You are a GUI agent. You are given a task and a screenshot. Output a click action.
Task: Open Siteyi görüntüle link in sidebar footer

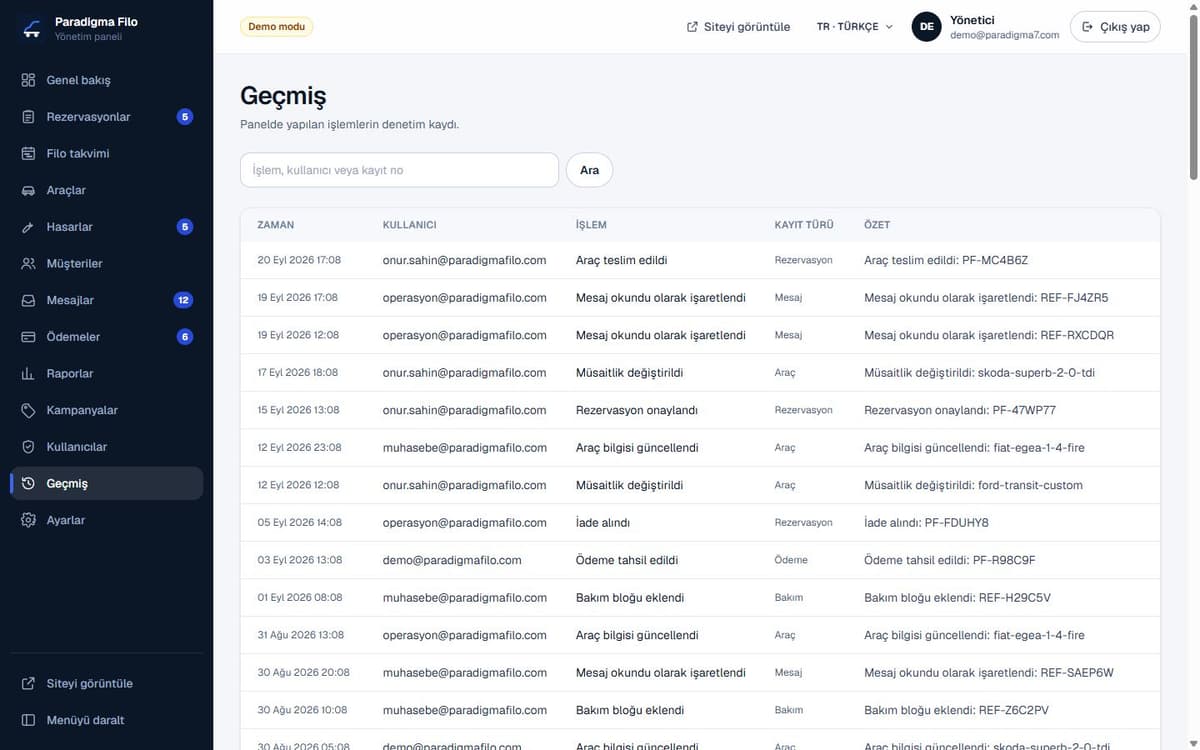pyautogui.click(x=106, y=684)
